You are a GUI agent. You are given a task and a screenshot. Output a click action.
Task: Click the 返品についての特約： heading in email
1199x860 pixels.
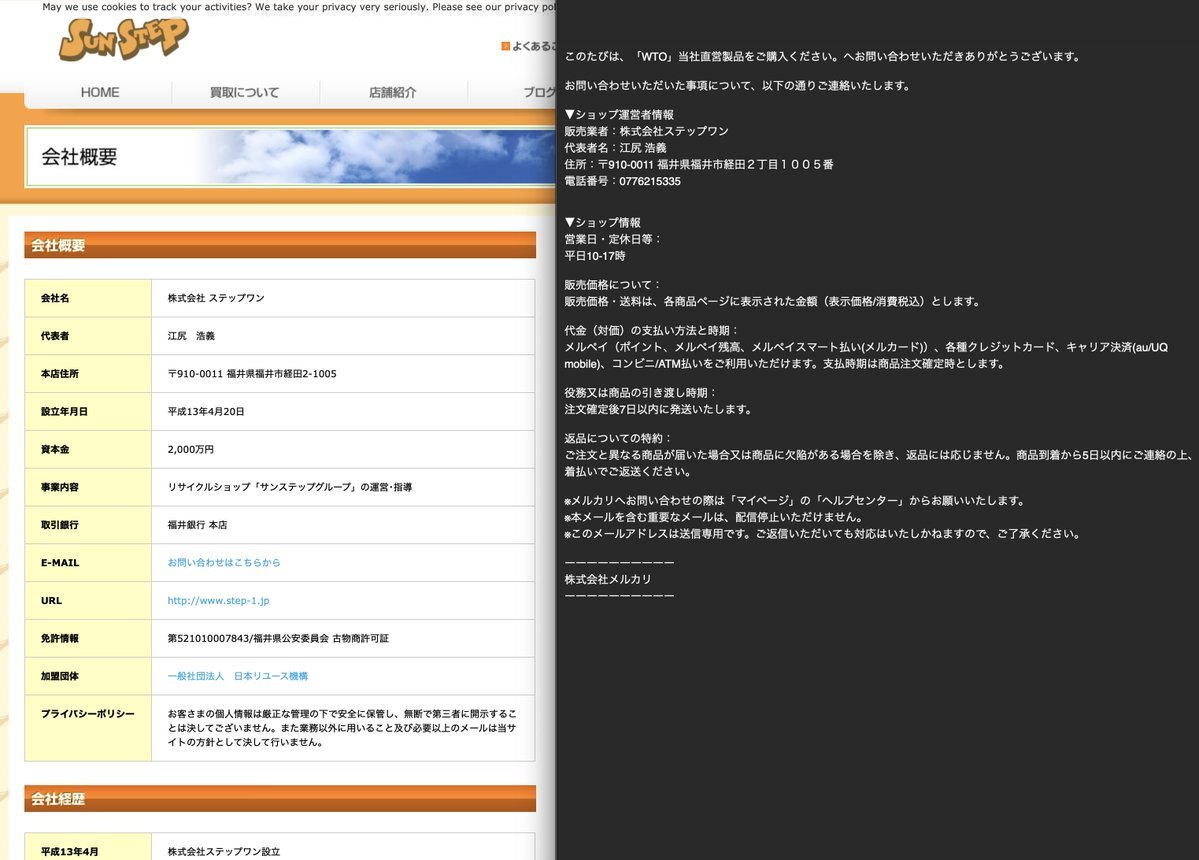(618, 439)
